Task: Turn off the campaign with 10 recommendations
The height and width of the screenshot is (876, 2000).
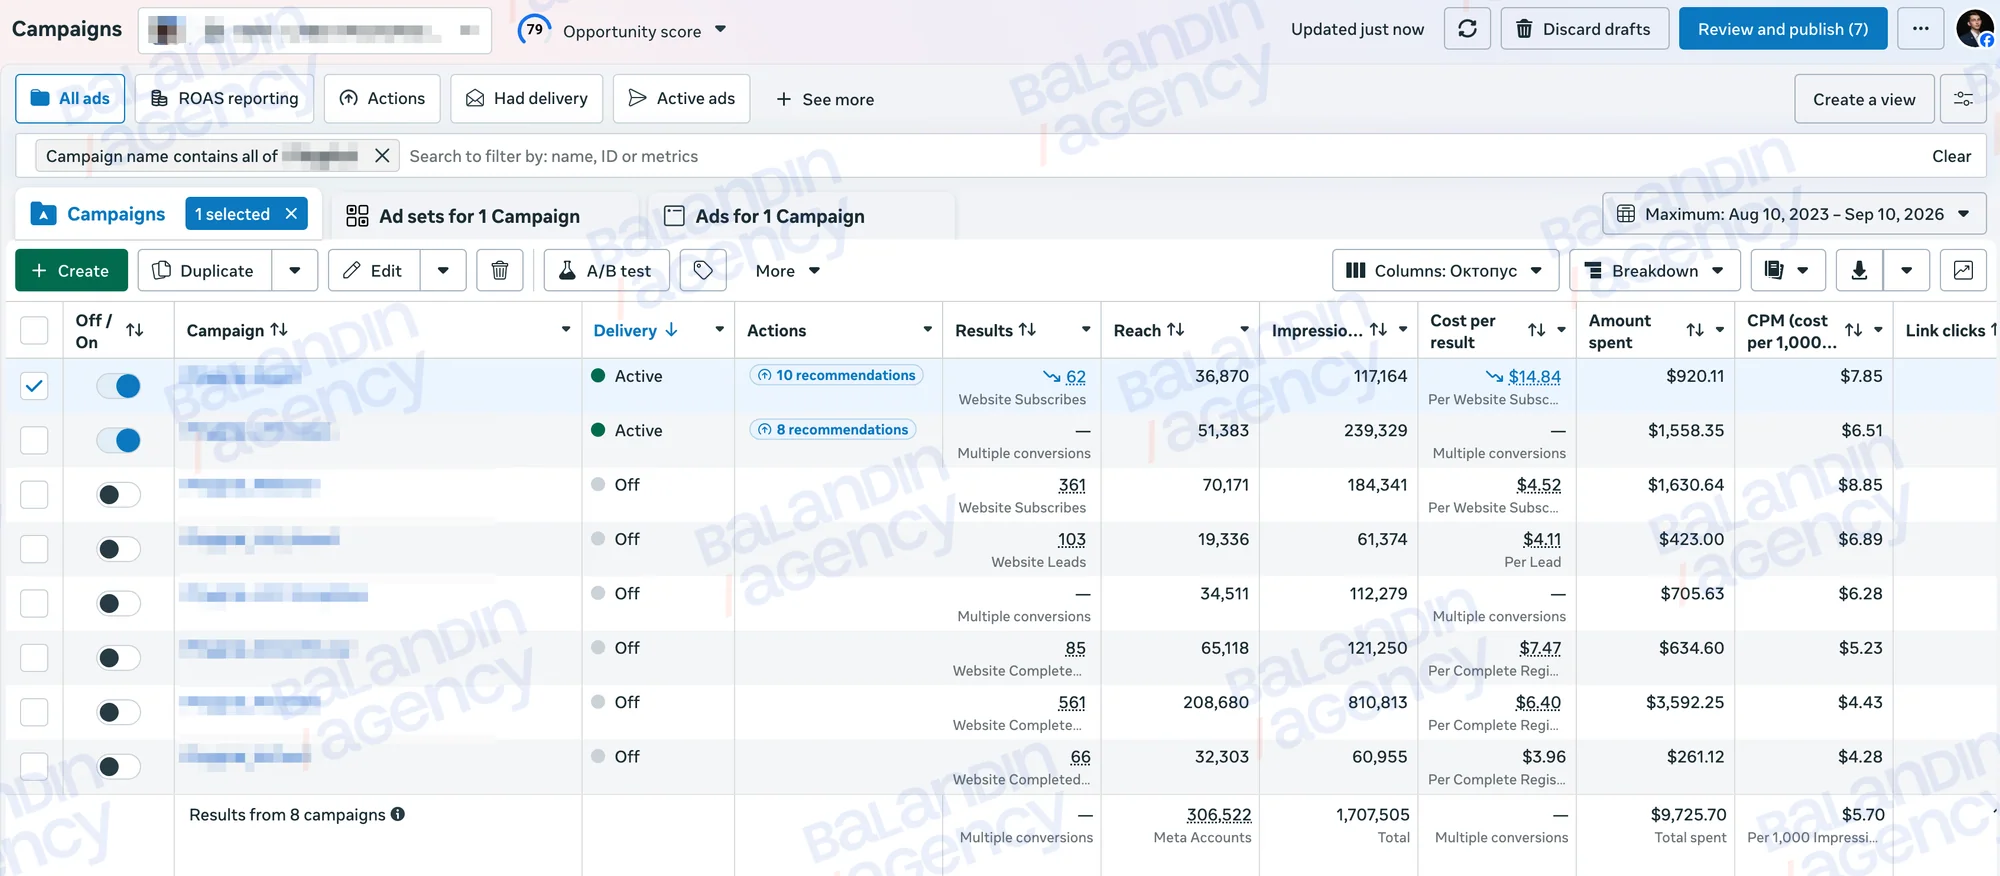Action: pos(118,386)
